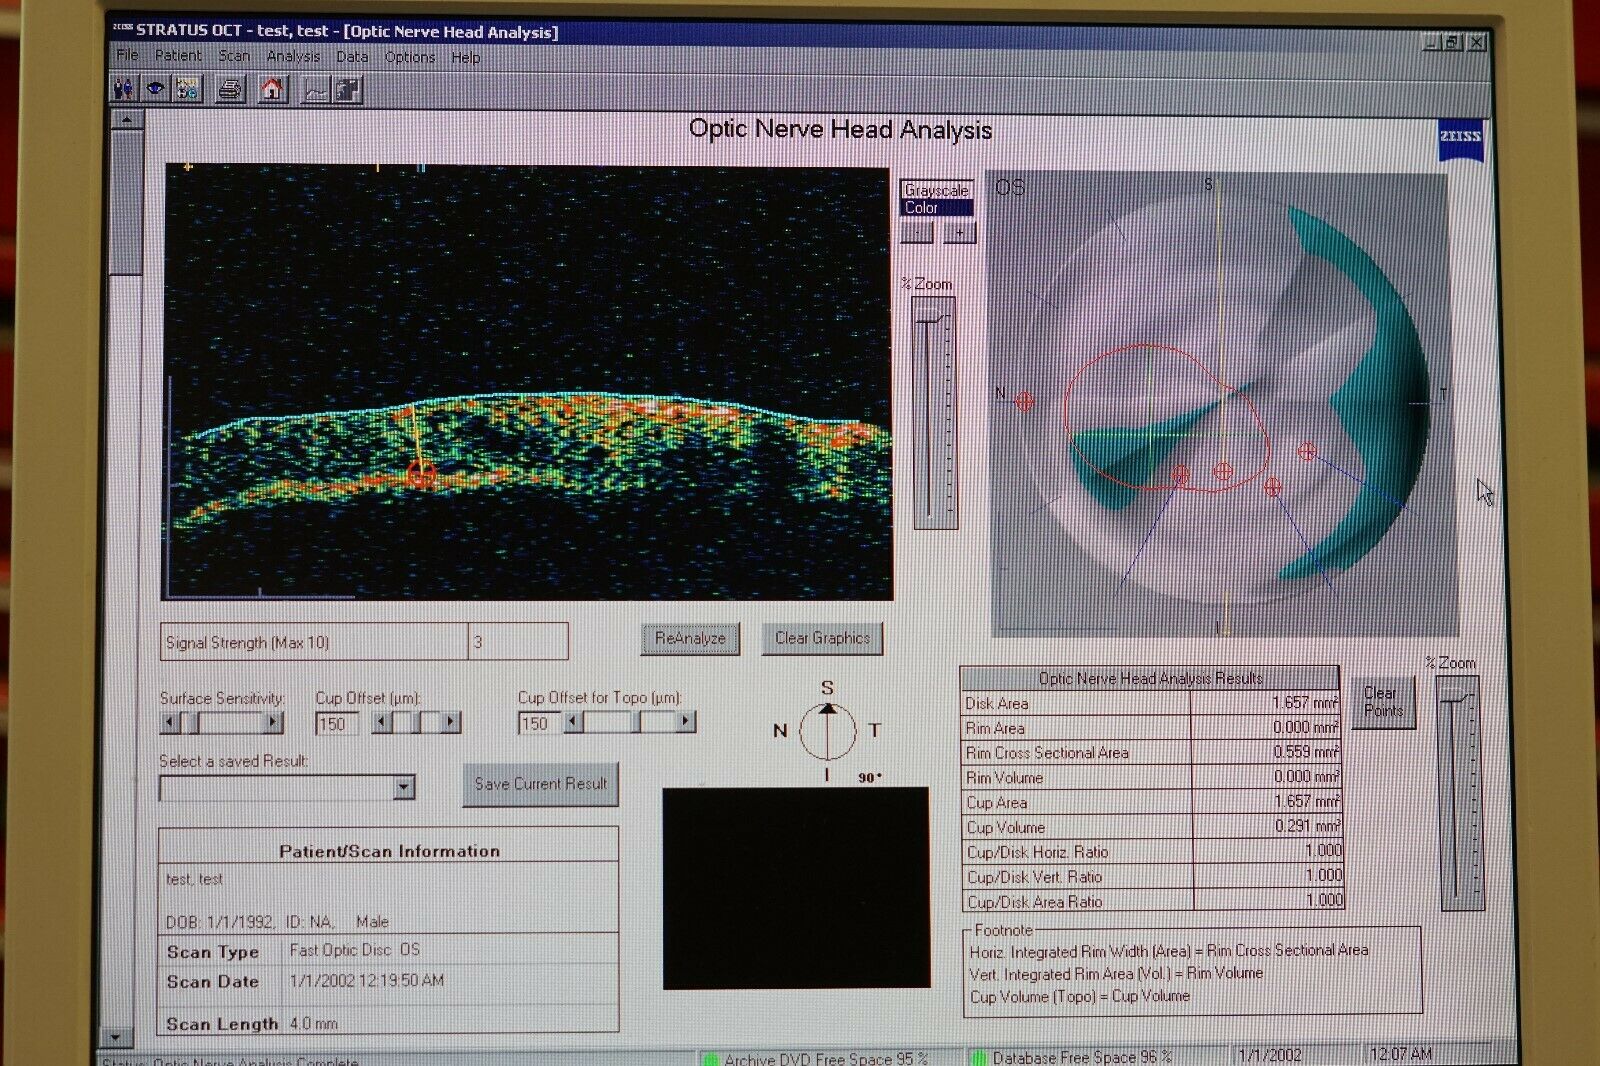Click the red circle marker on OCT scan
The height and width of the screenshot is (1066, 1600).
[x=421, y=474]
